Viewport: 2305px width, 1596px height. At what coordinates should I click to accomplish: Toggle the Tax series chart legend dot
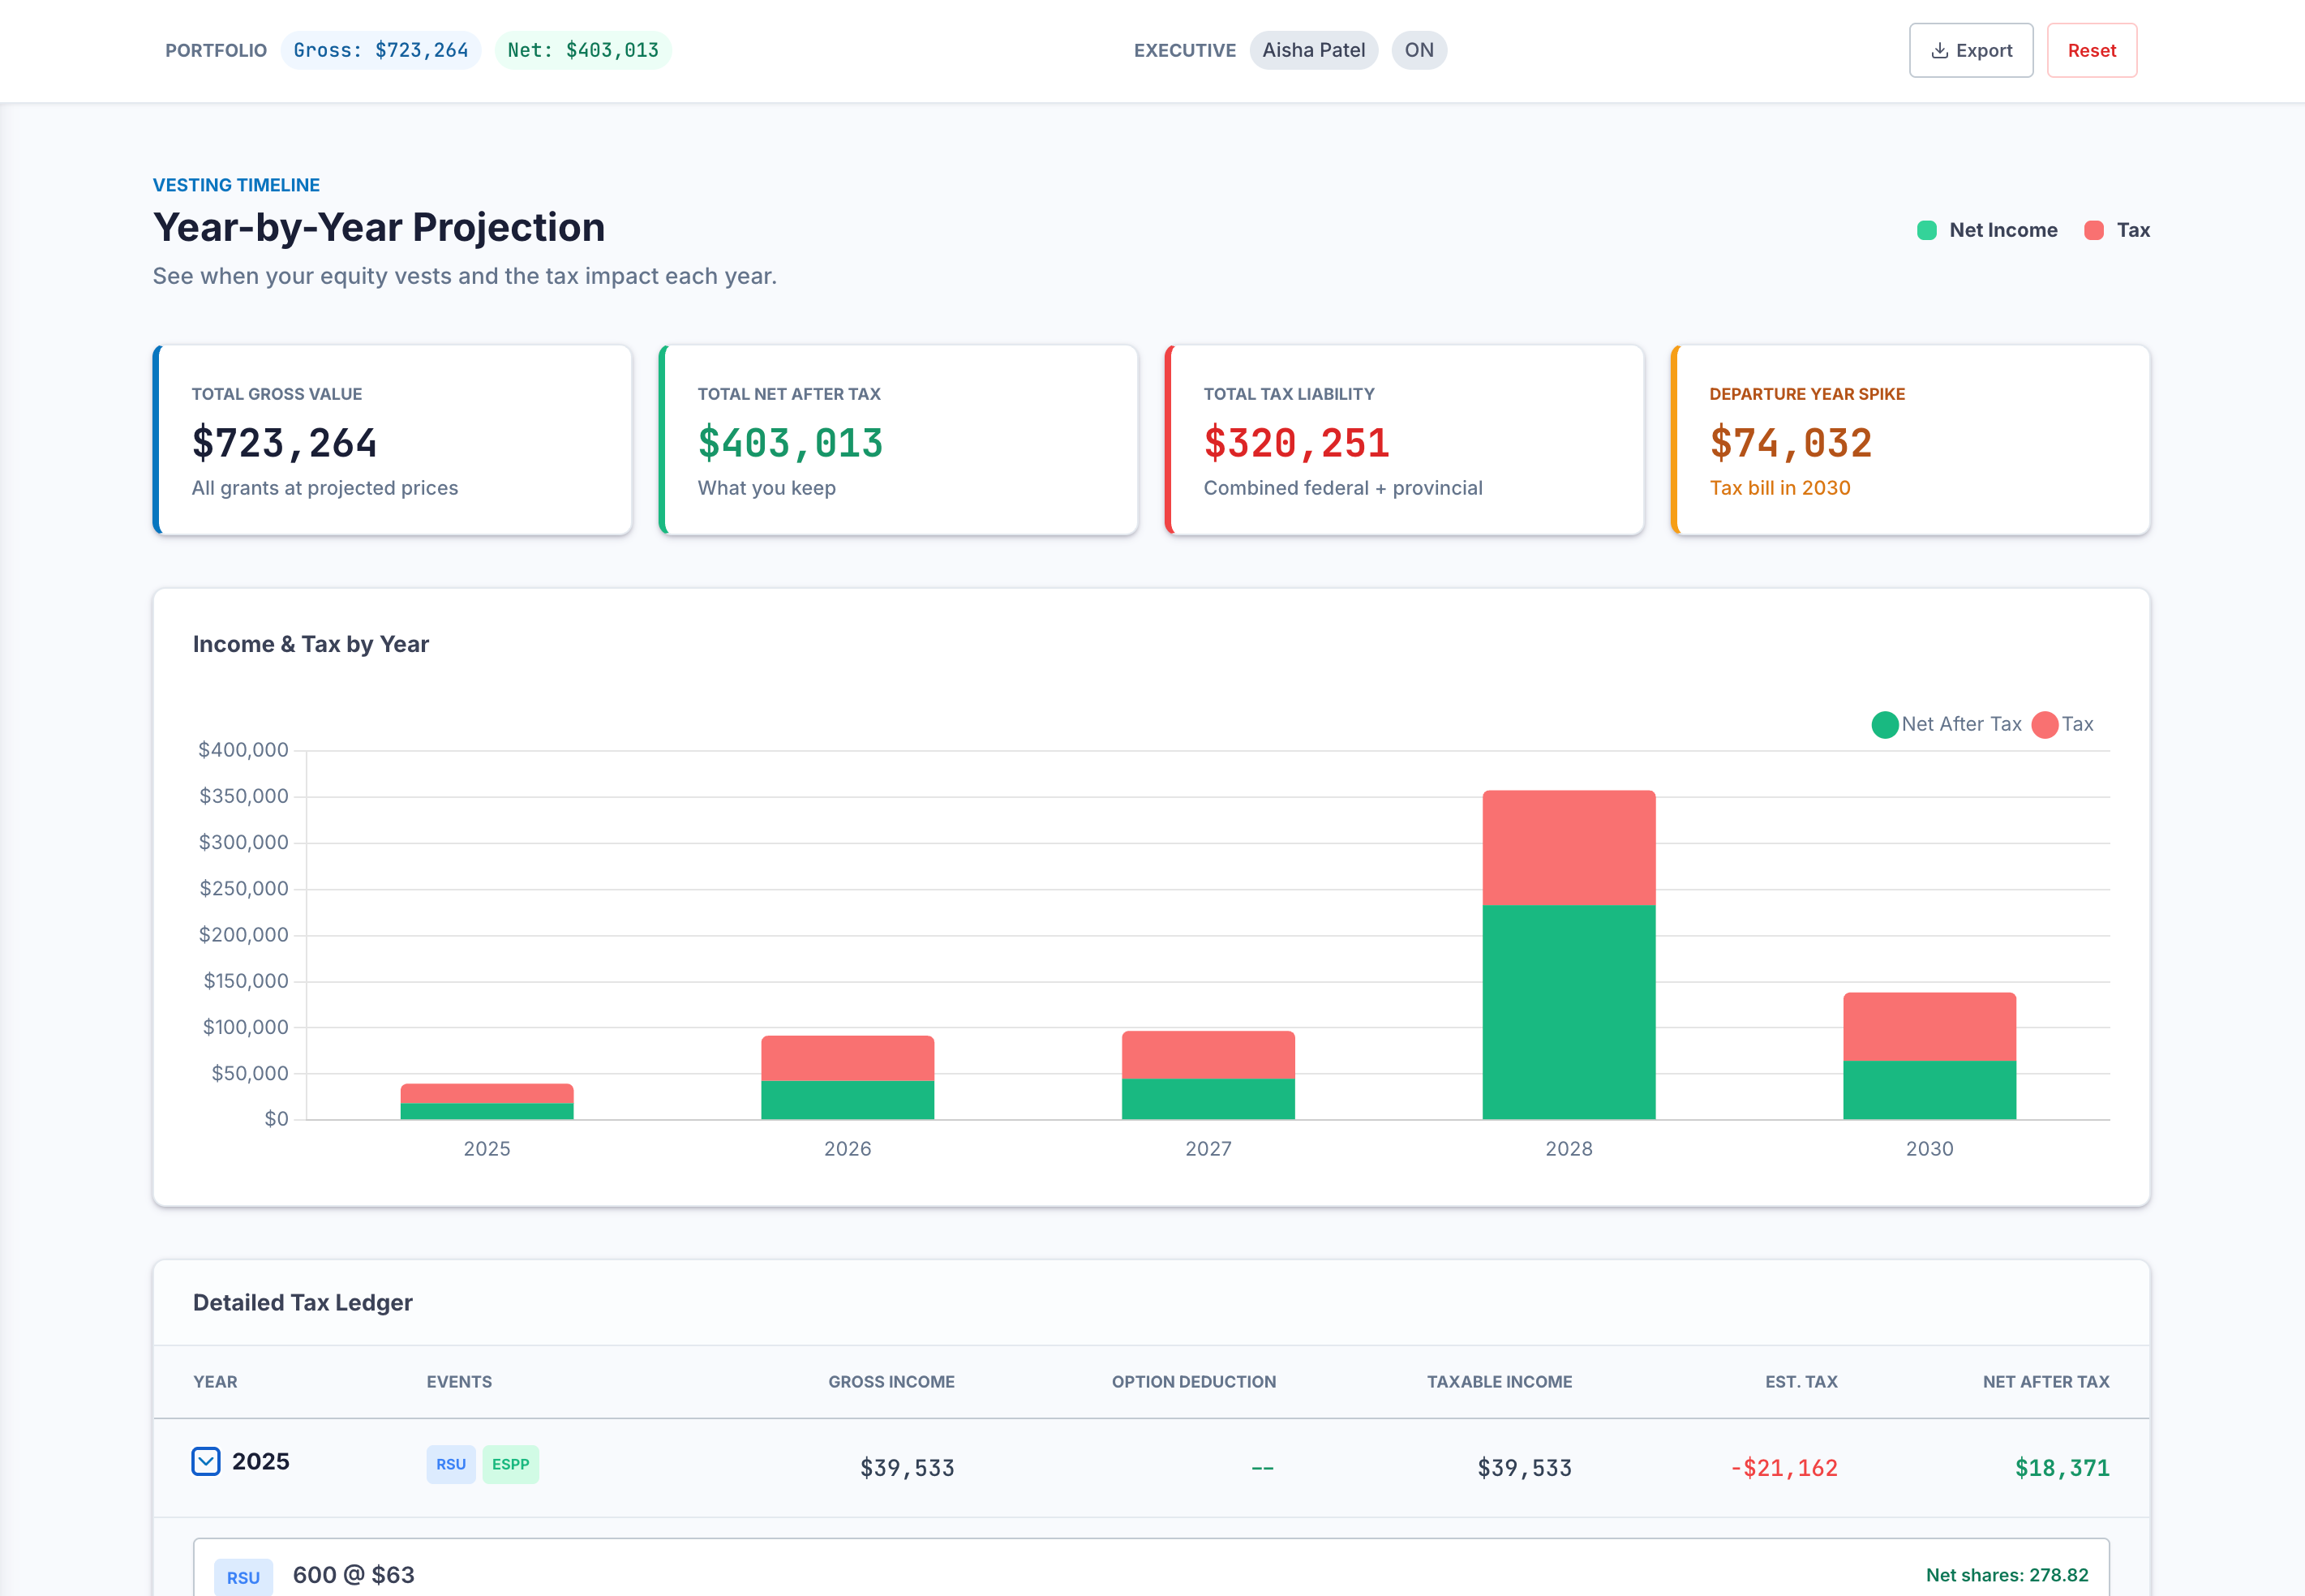(2044, 724)
